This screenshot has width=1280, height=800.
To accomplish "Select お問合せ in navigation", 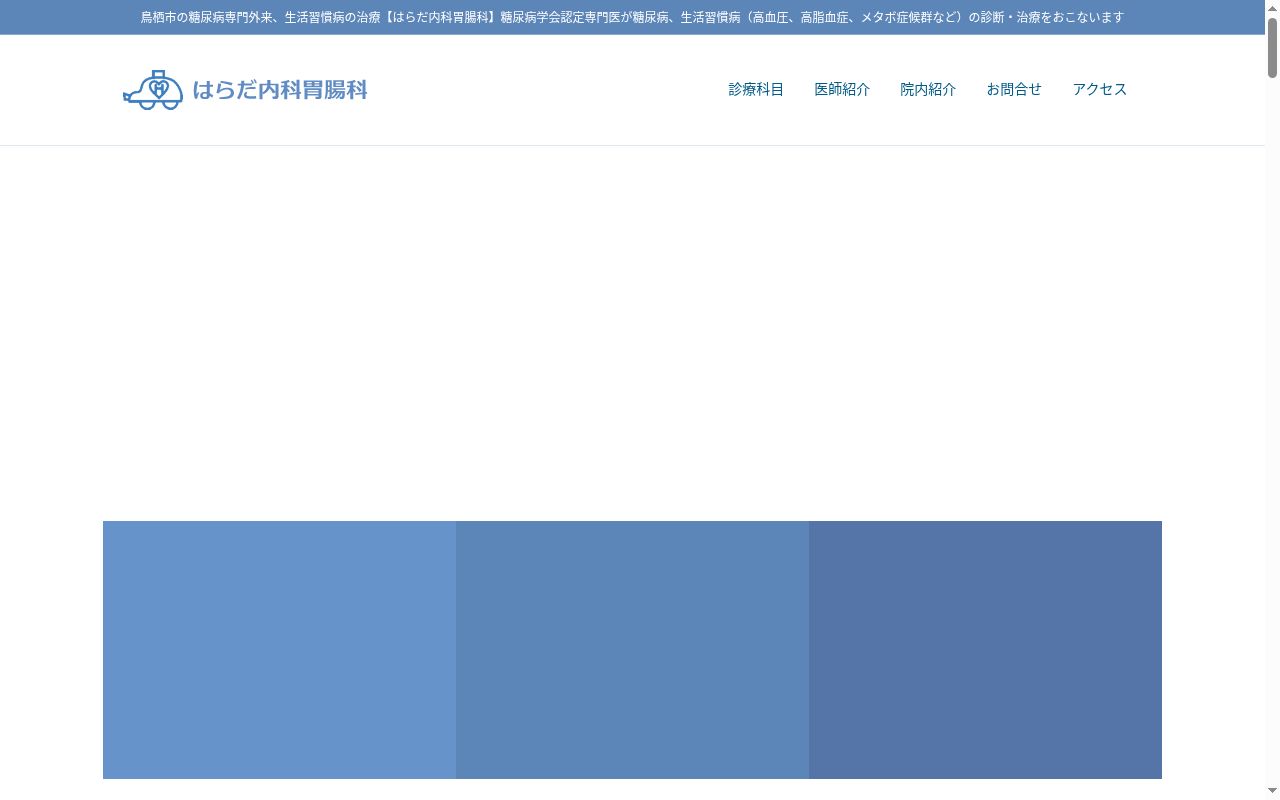I will coord(1014,89).
